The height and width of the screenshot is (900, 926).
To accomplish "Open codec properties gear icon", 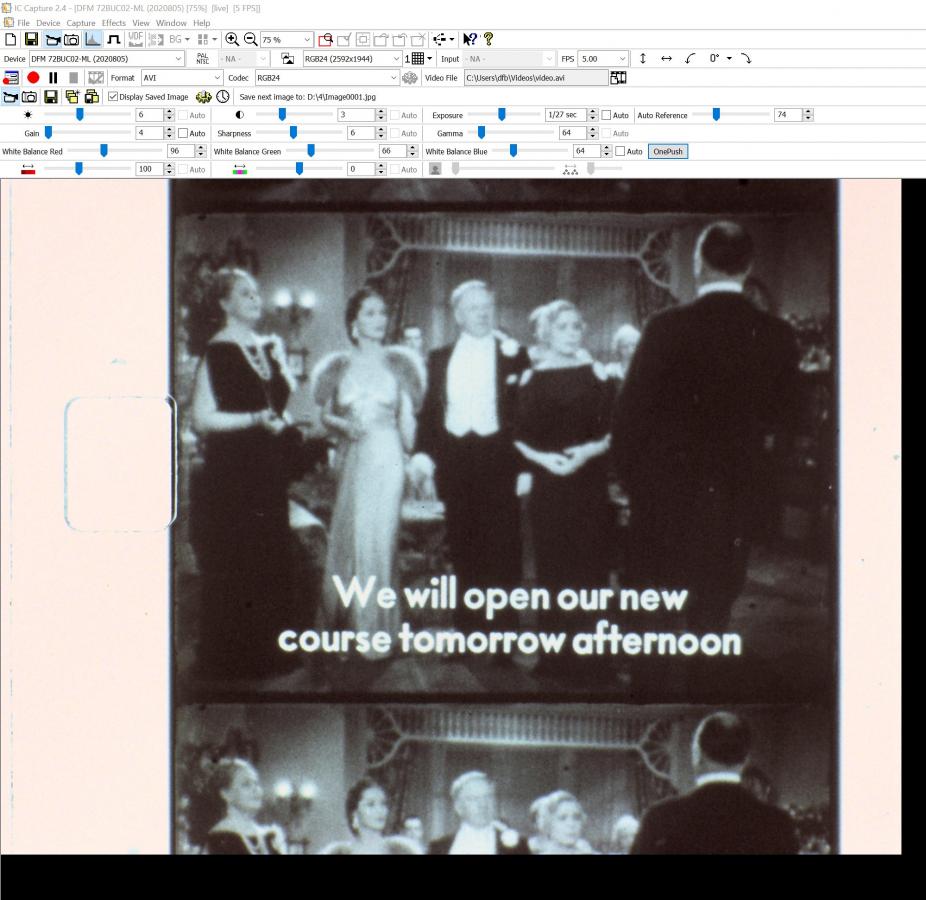I will pos(410,77).
